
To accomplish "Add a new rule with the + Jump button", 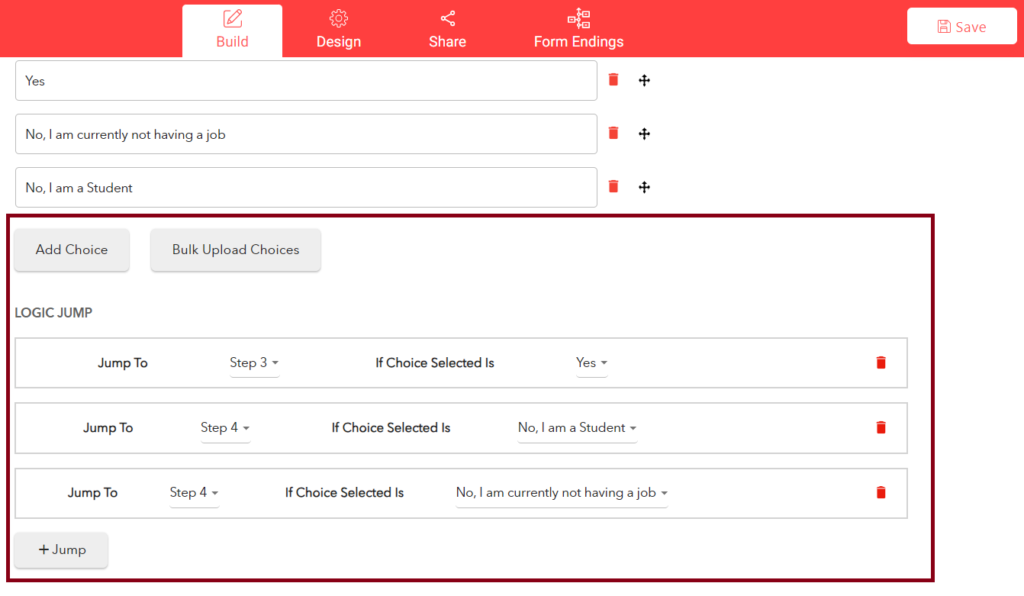I will (x=61, y=549).
